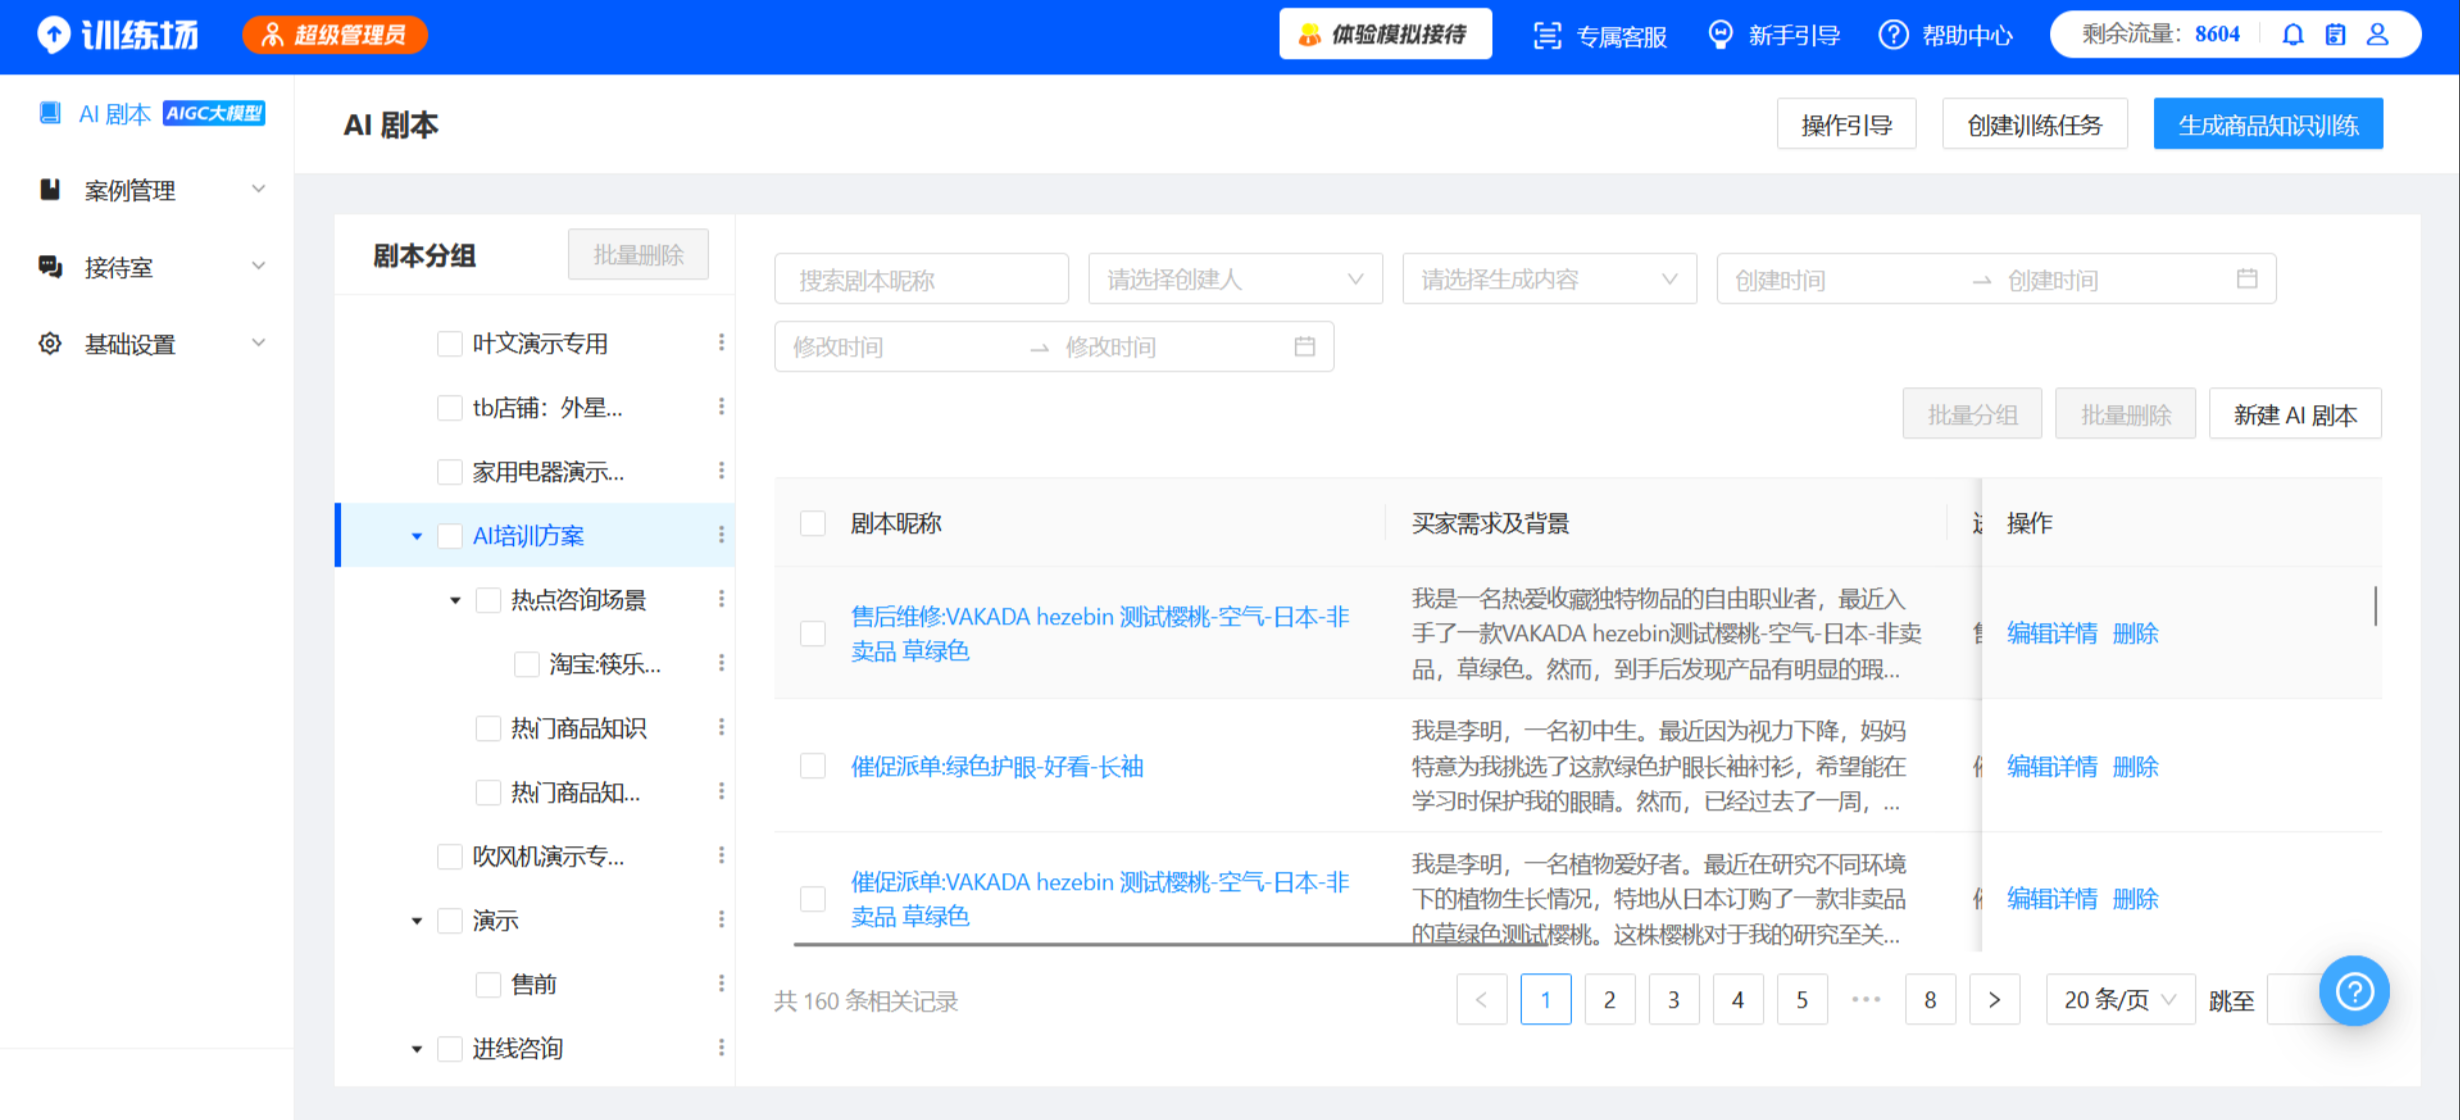
Task: Open more options for 演示 group
Action: 721,919
